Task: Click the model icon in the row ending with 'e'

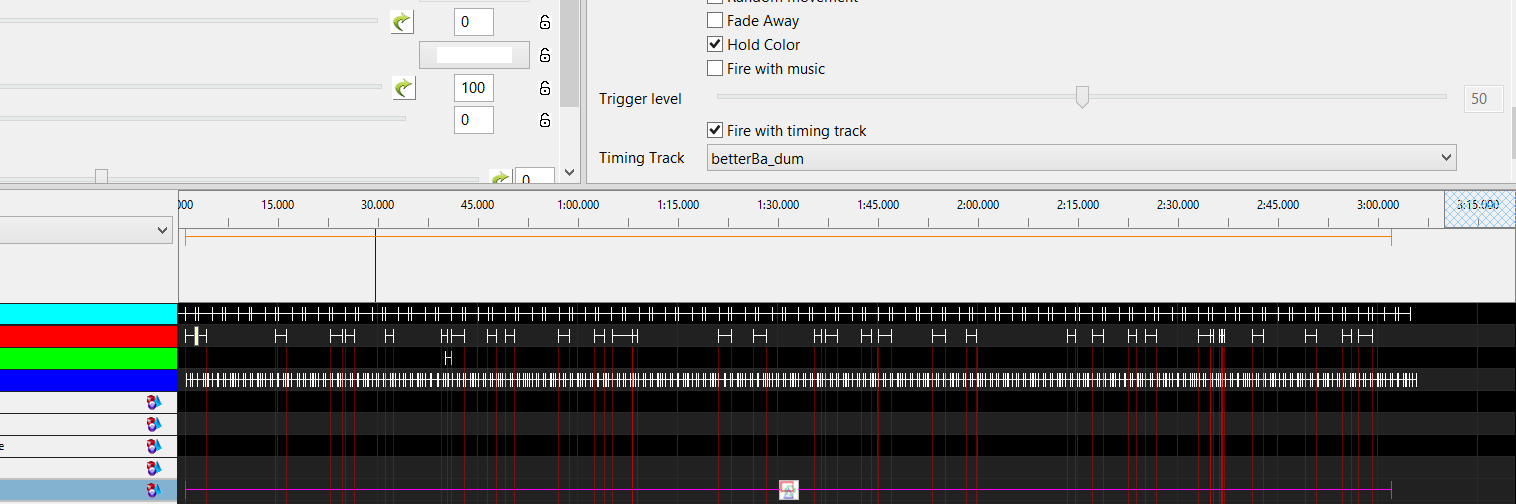Action: pyautogui.click(x=153, y=446)
